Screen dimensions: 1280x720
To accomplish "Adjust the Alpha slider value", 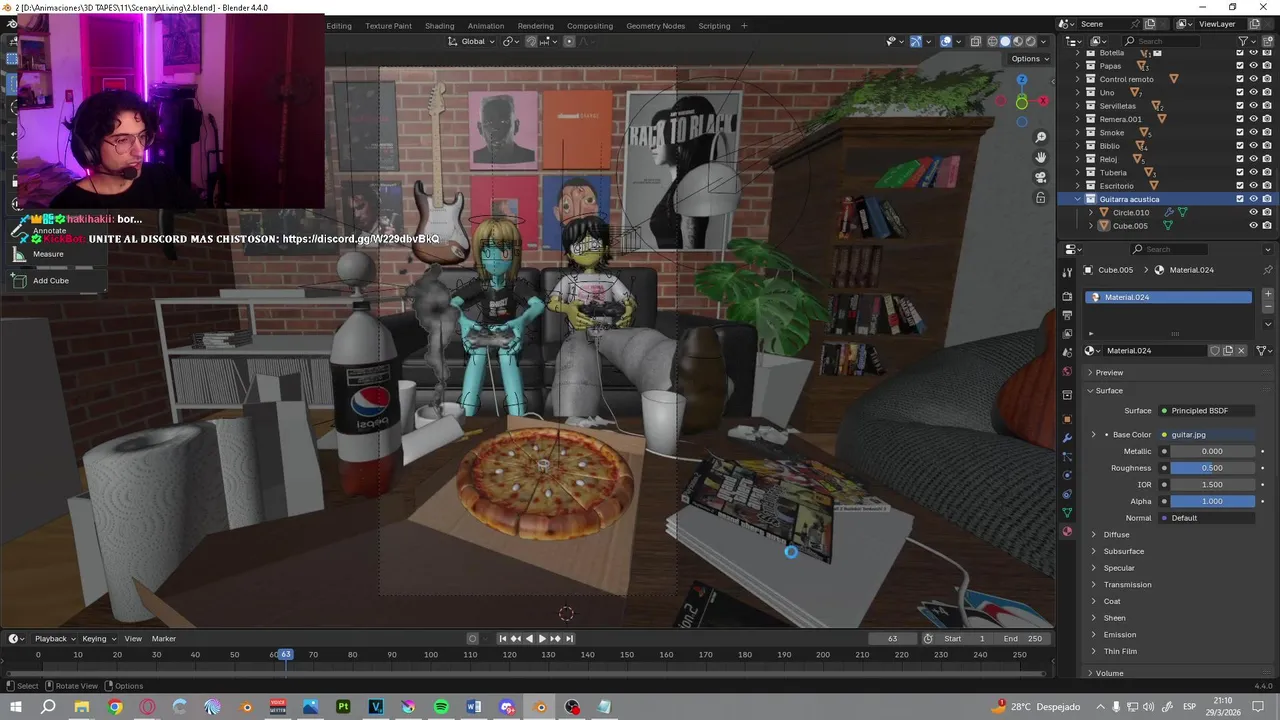I will pyautogui.click(x=1213, y=501).
